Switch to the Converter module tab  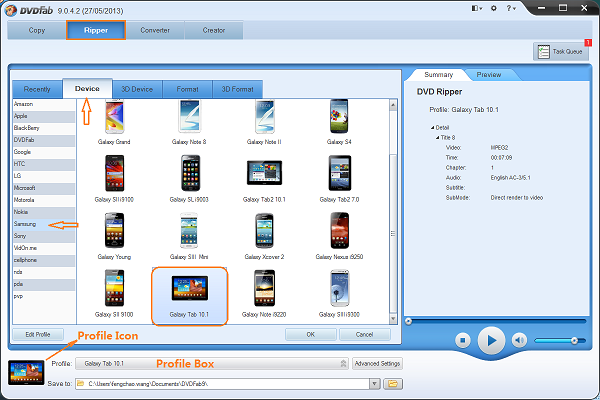(155, 30)
